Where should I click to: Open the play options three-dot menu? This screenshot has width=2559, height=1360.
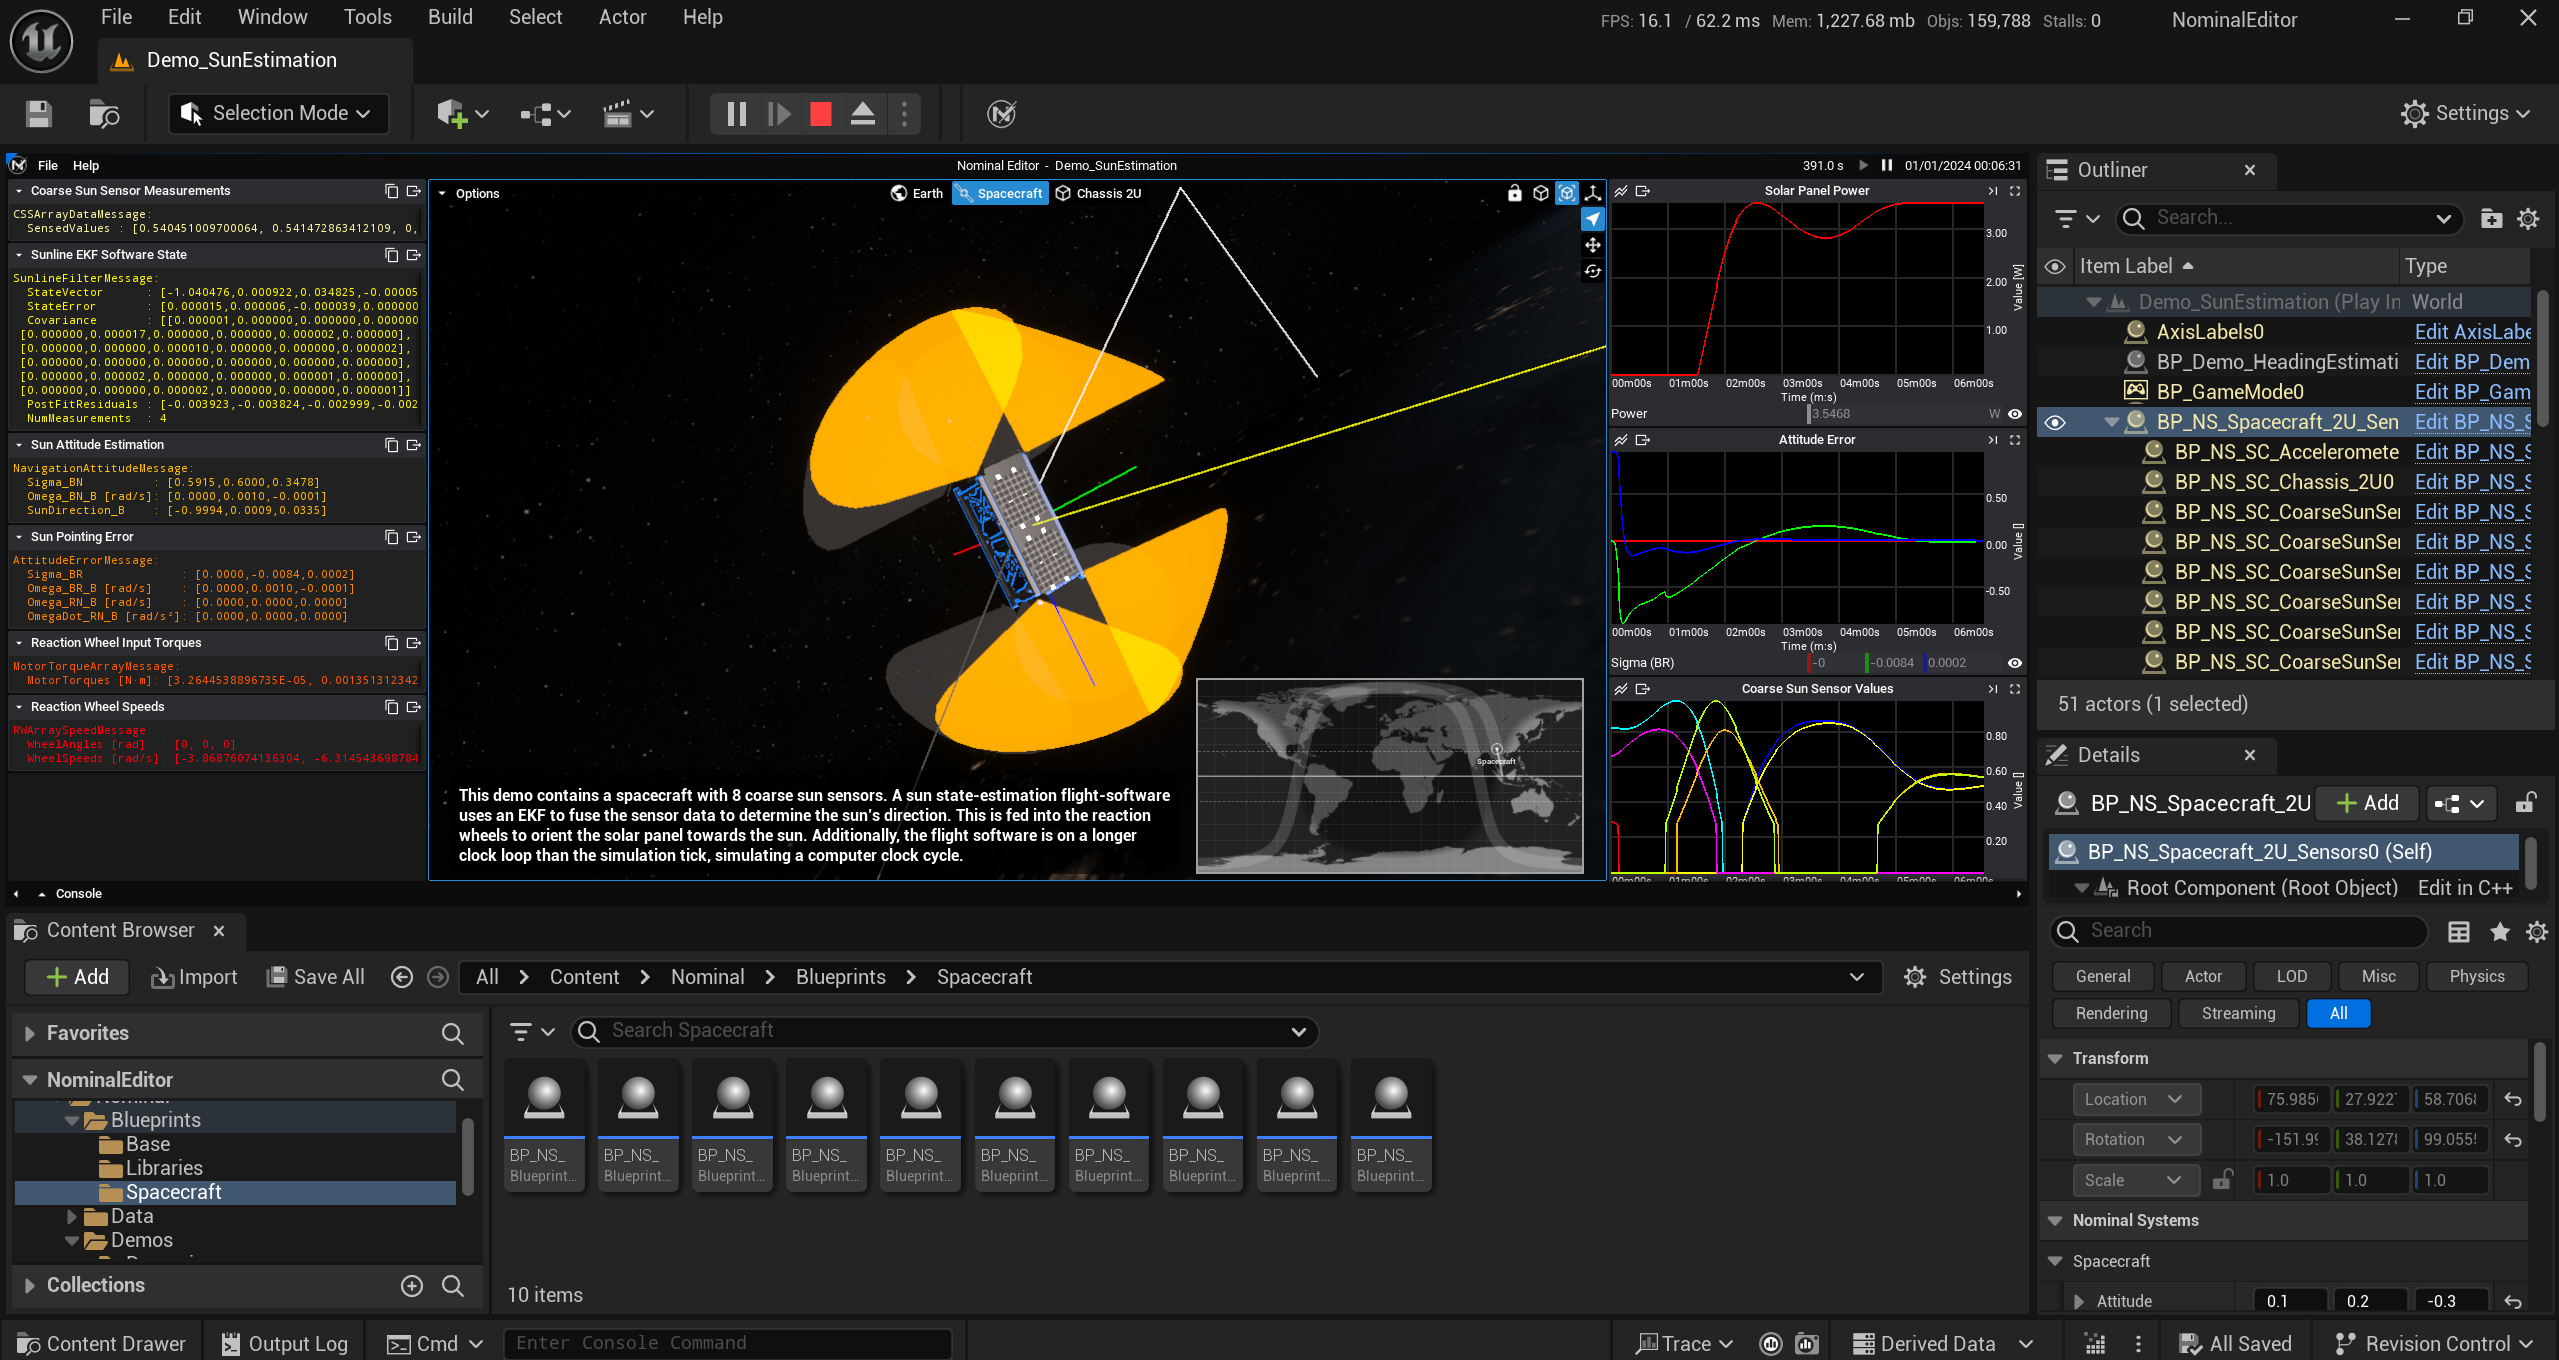coord(905,114)
